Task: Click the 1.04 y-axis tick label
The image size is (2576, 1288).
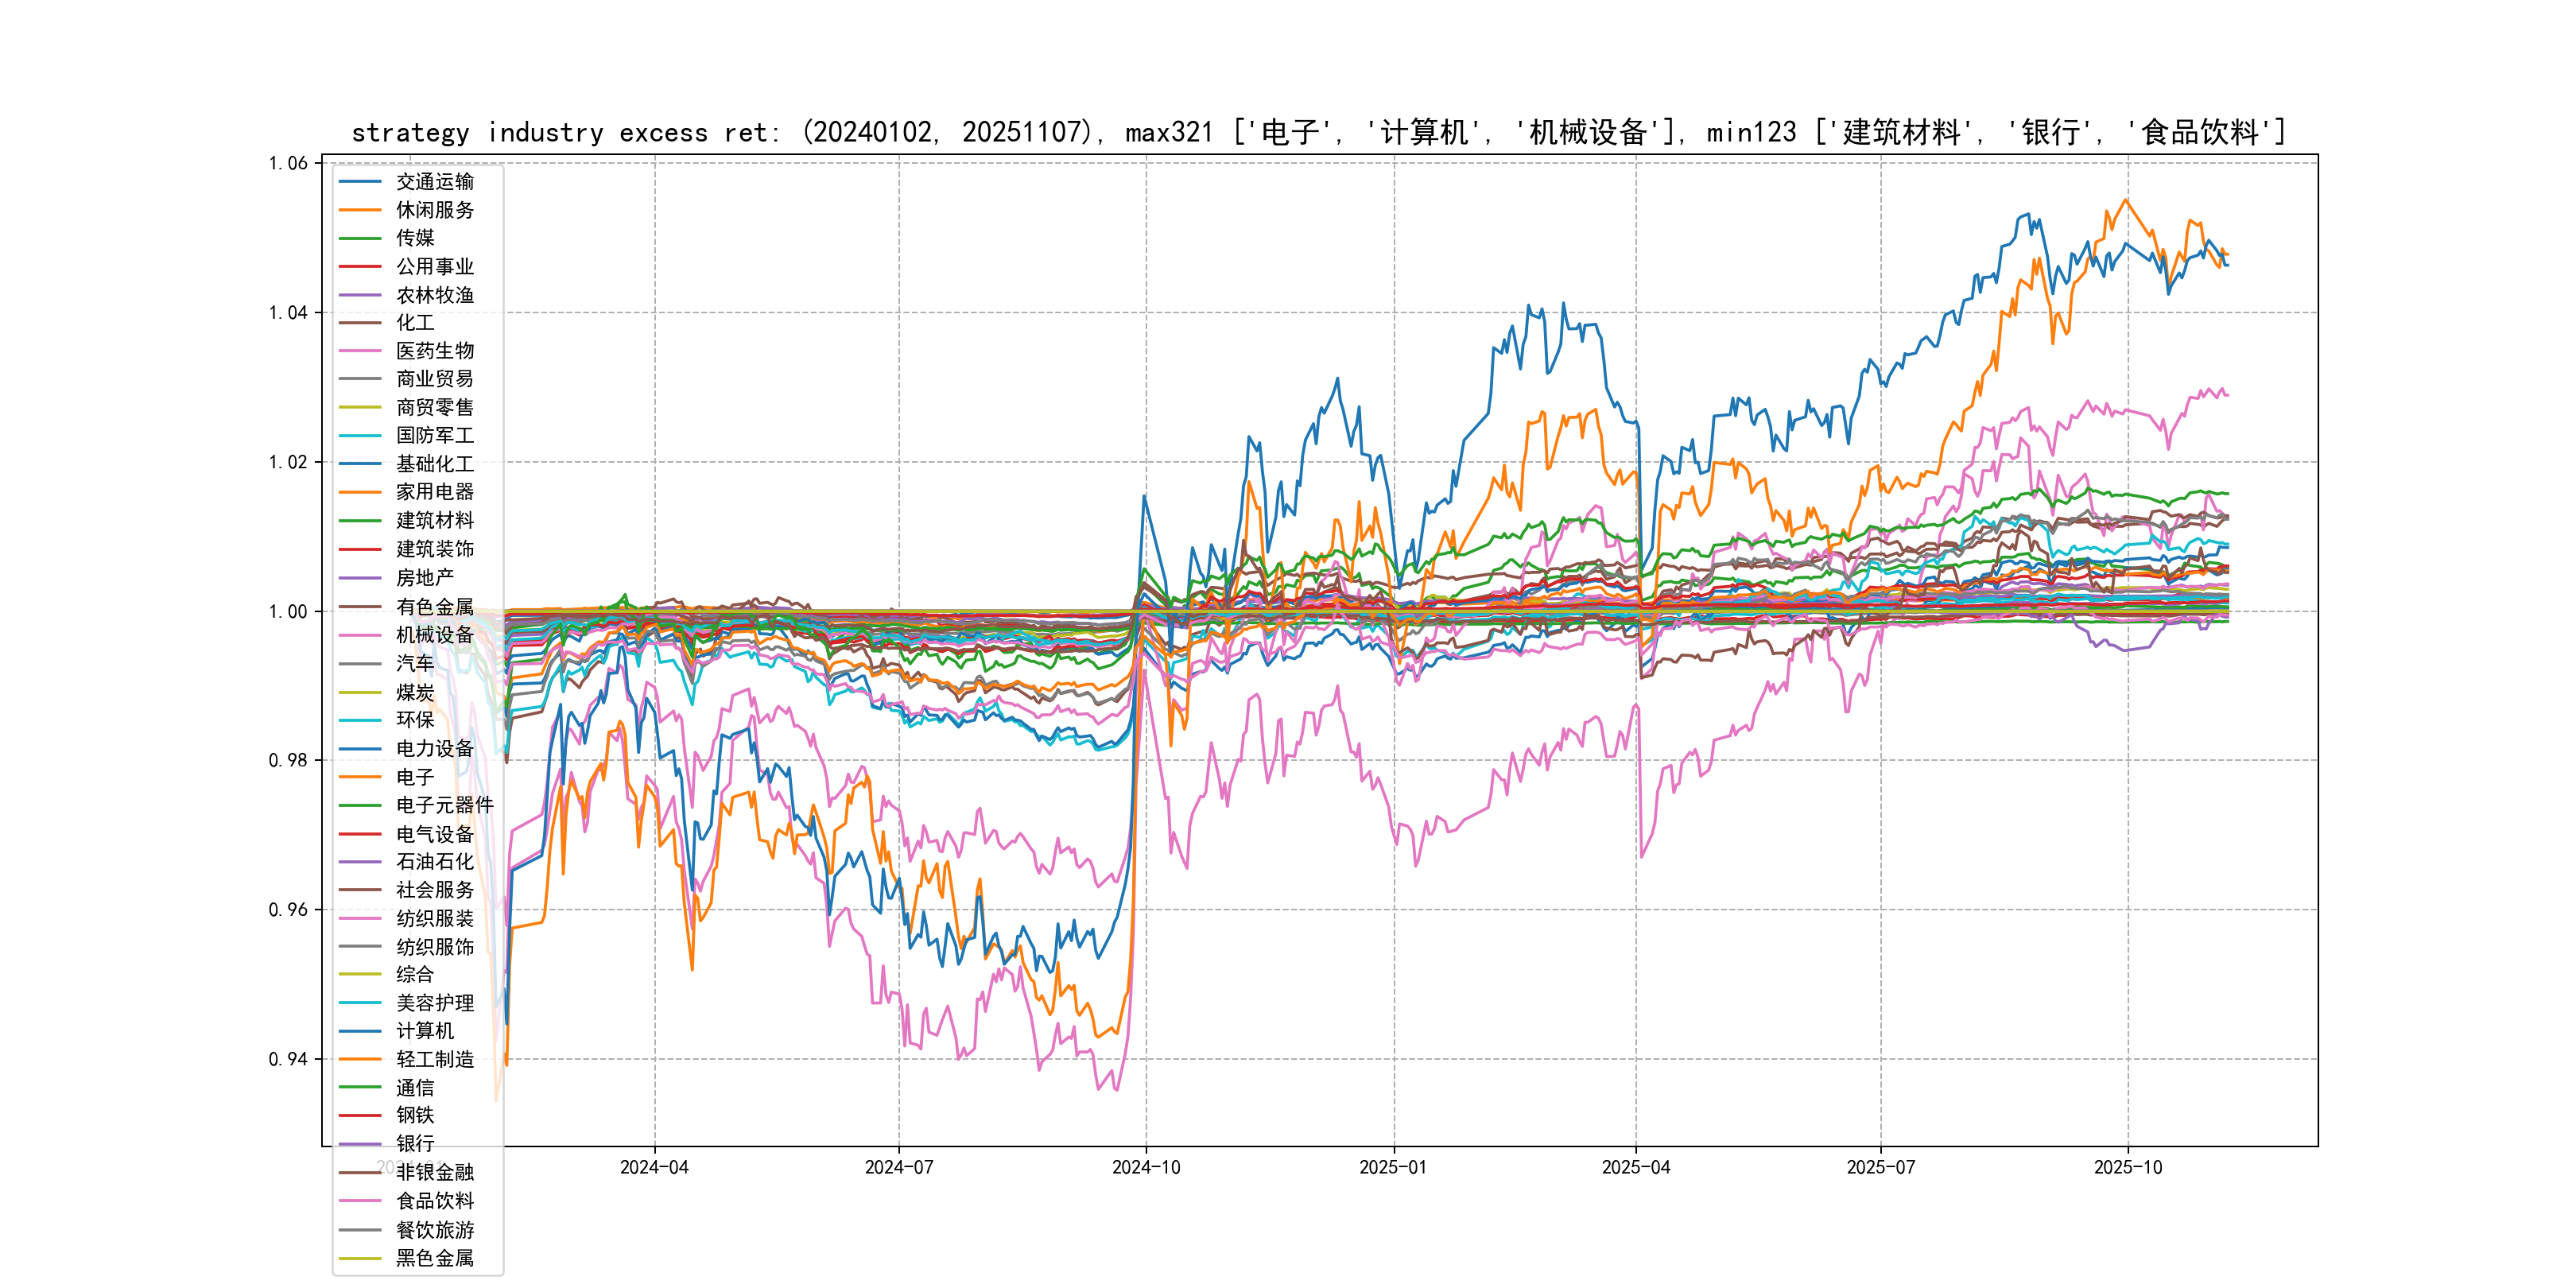Action: coord(288,313)
